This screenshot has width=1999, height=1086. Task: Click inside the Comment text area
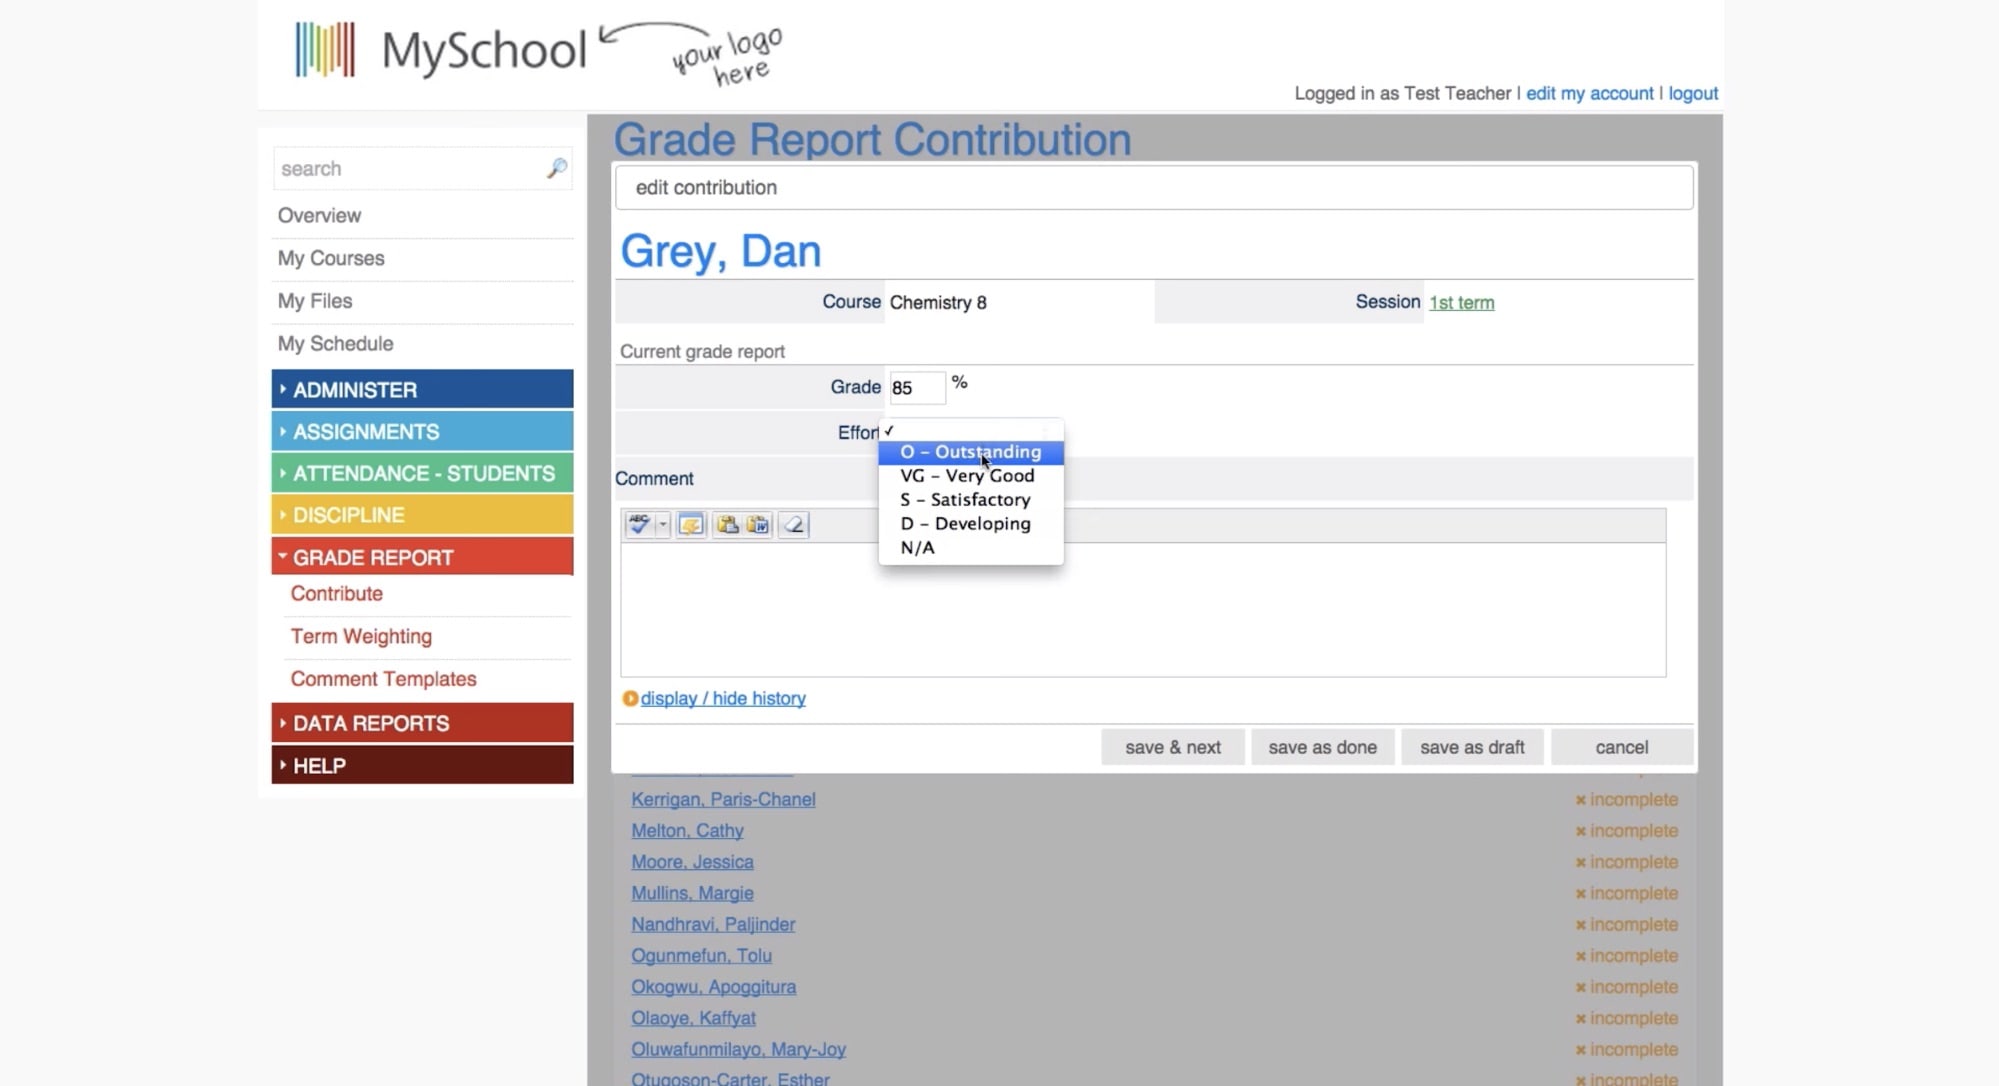1143,610
